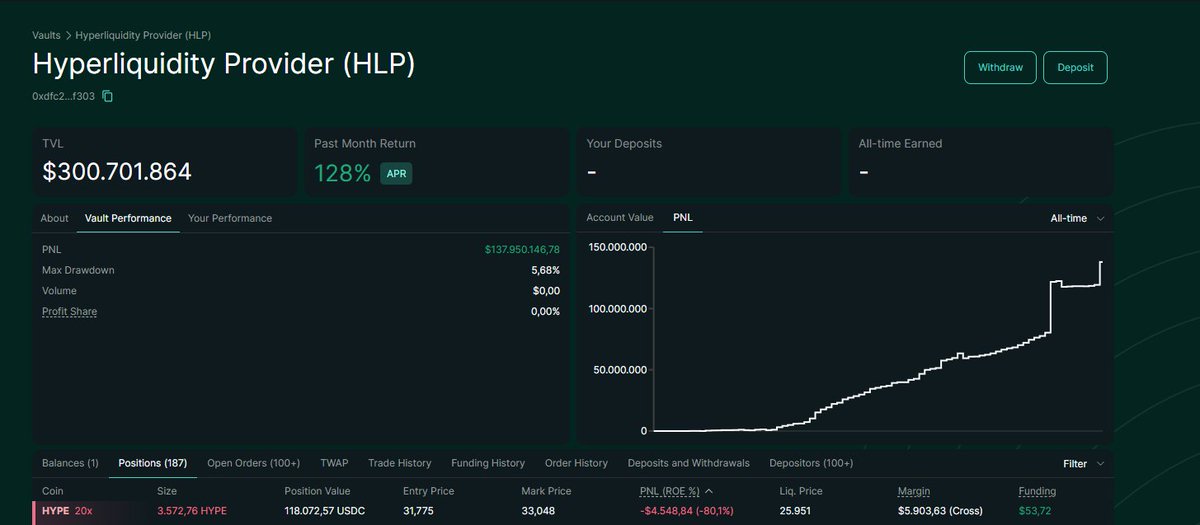Click the 3.572,76 HYPE size value

192,511
